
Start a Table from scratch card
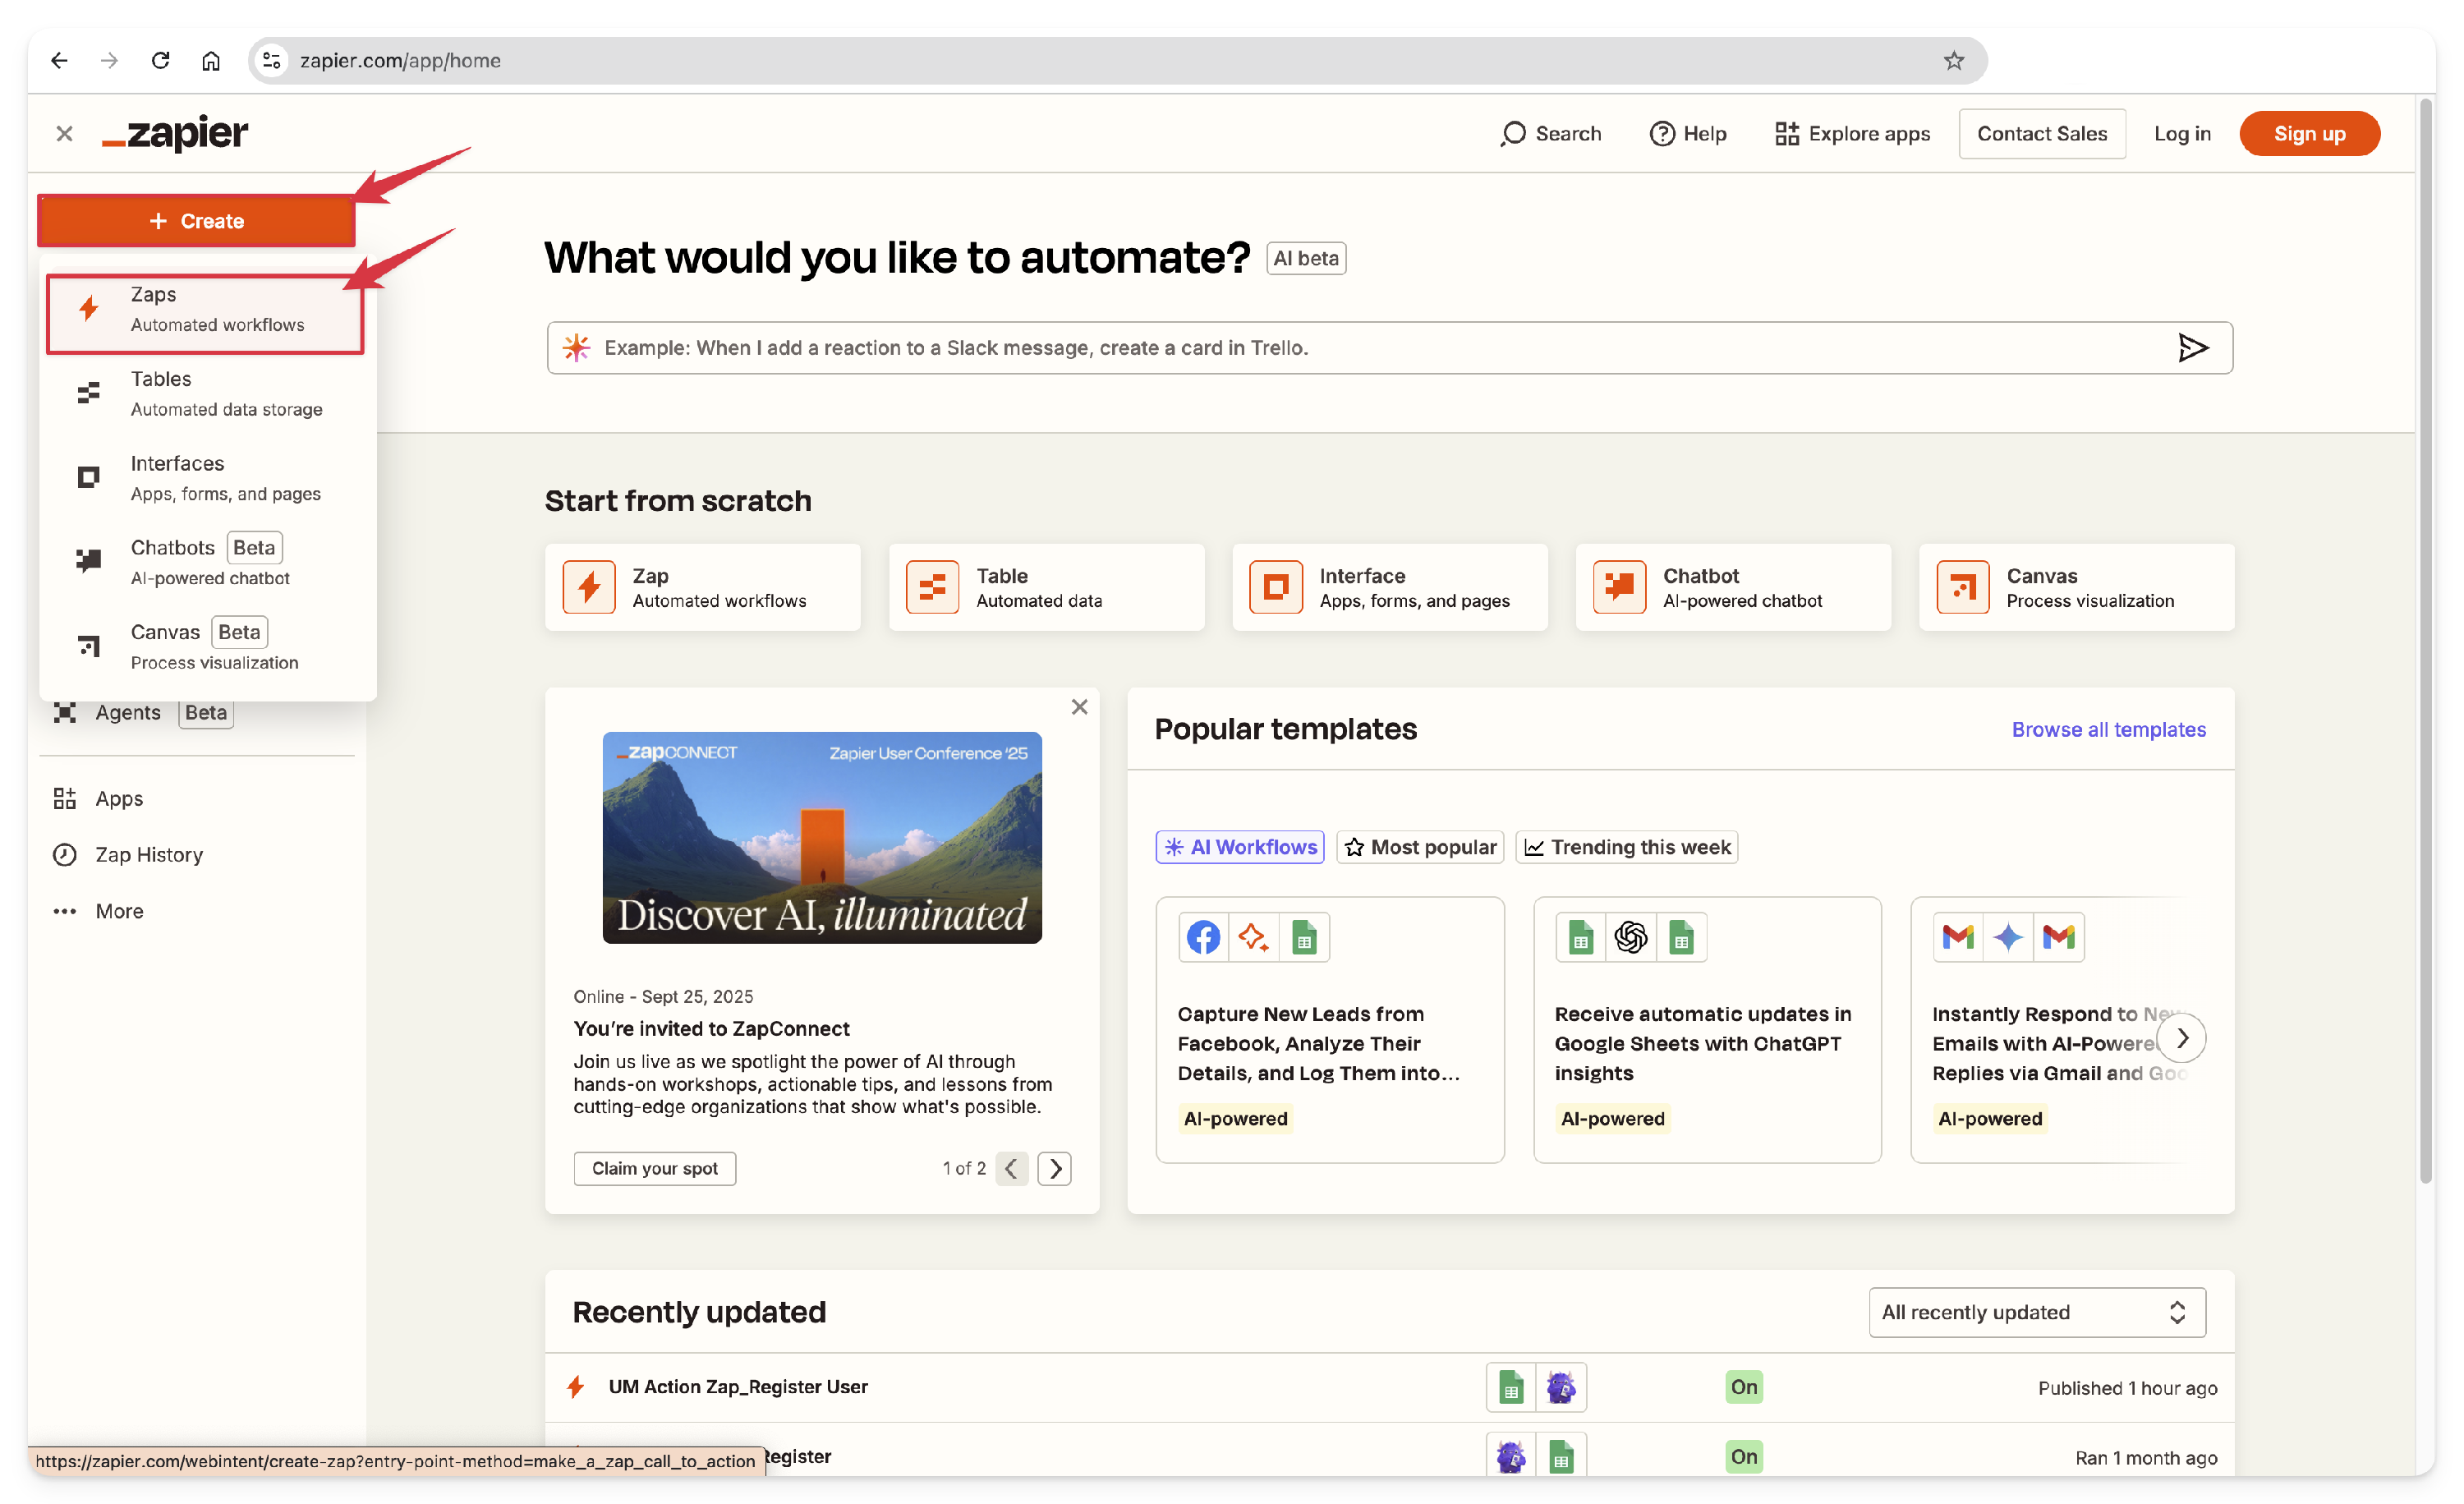point(1046,587)
